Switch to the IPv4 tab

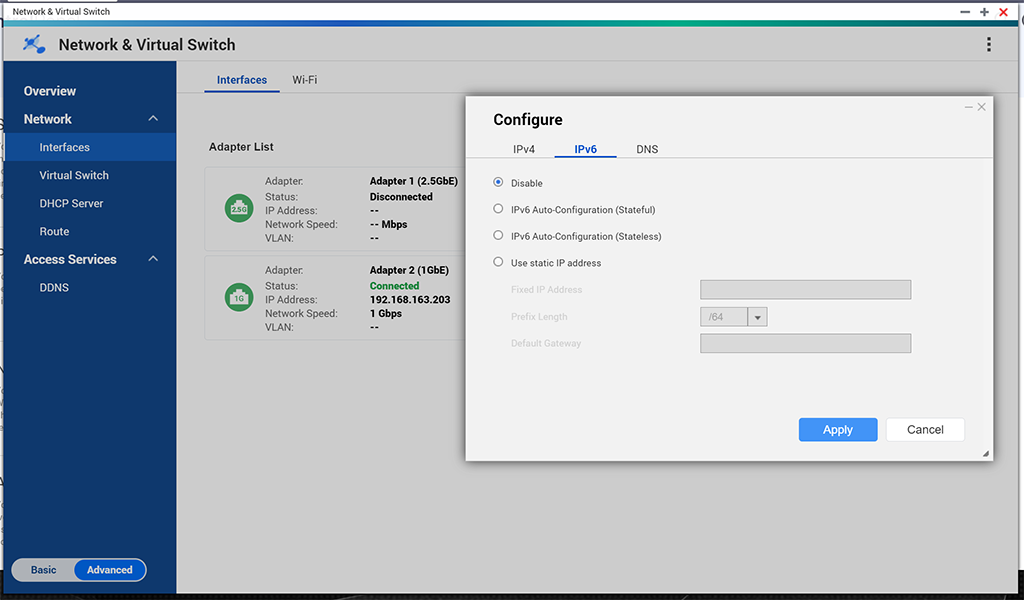point(524,149)
